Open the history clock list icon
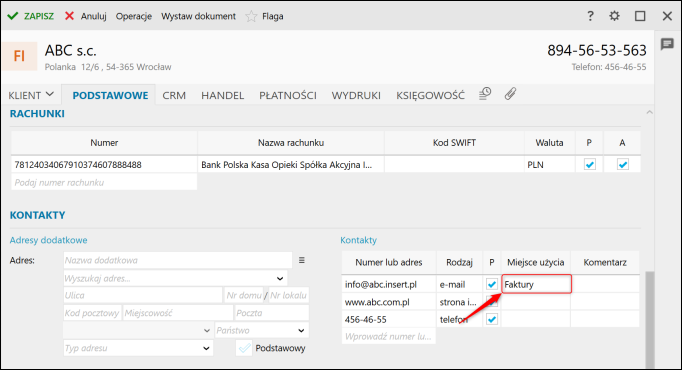 [x=485, y=93]
